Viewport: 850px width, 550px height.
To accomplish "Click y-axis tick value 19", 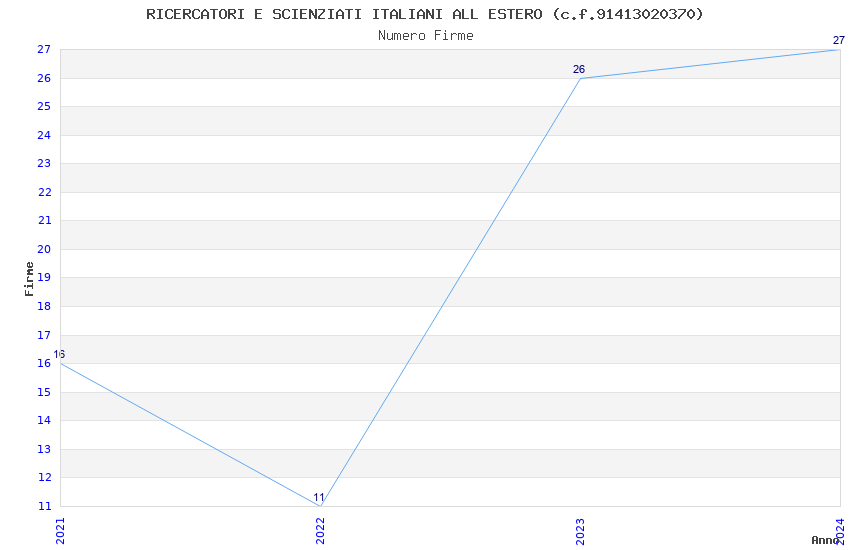I will [44, 277].
